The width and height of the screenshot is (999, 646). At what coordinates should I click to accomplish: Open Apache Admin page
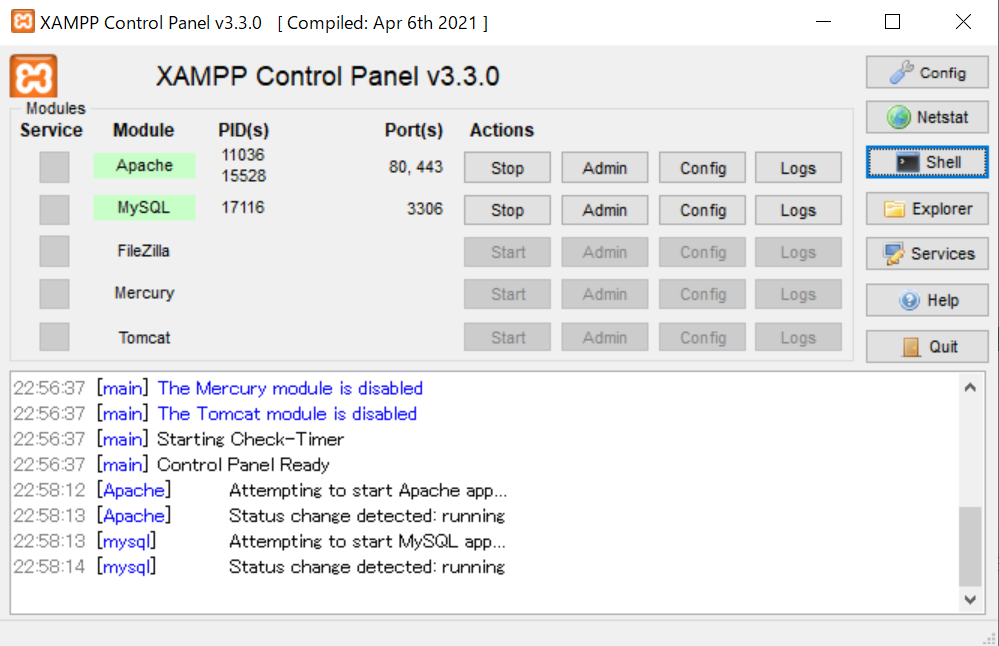tap(605, 168)
